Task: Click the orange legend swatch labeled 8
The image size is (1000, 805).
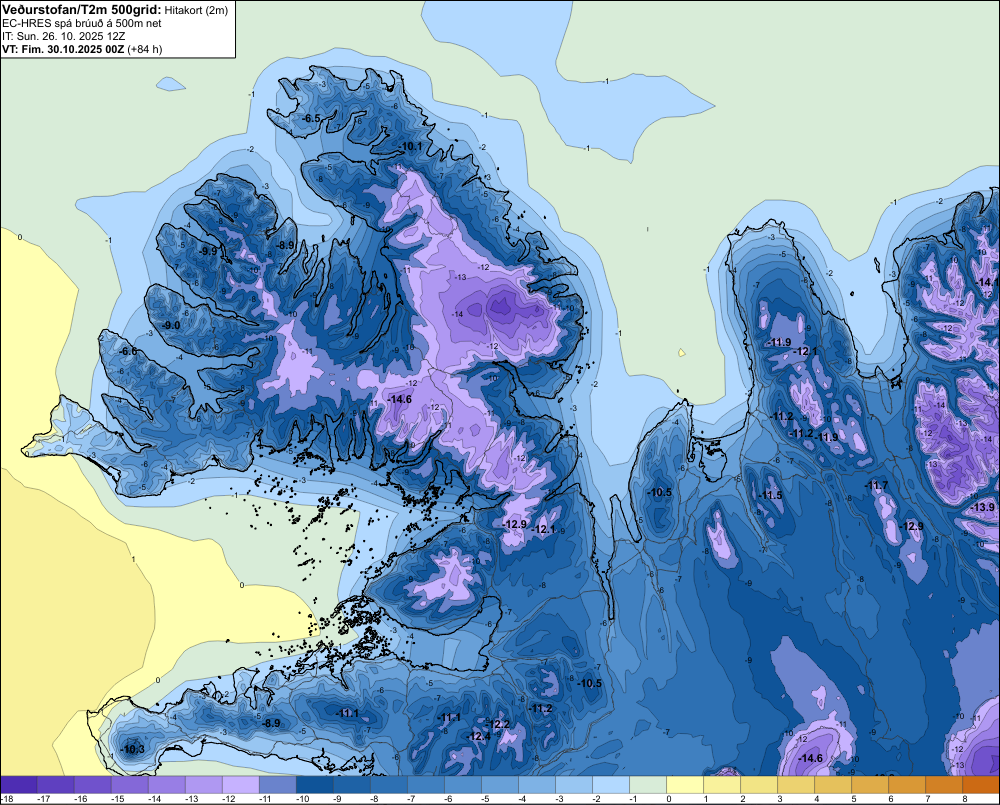Action: [x=981, y=785]
